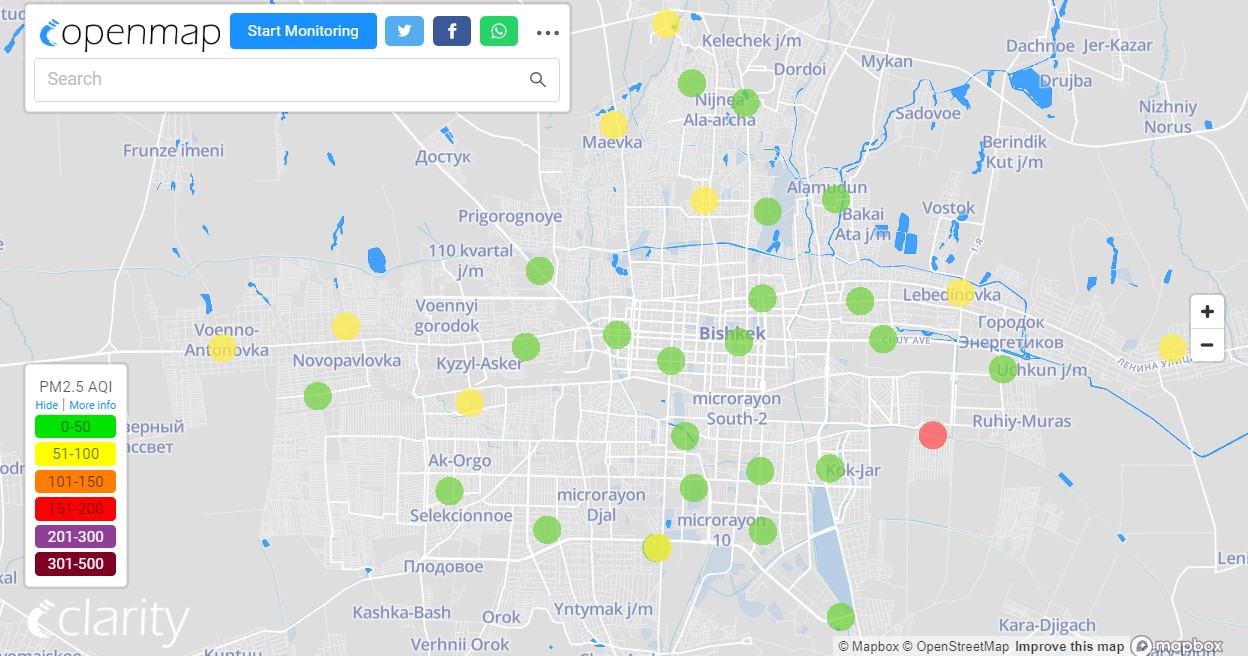Open the OpenStreetMap attribution link

[x=955, y=647]
